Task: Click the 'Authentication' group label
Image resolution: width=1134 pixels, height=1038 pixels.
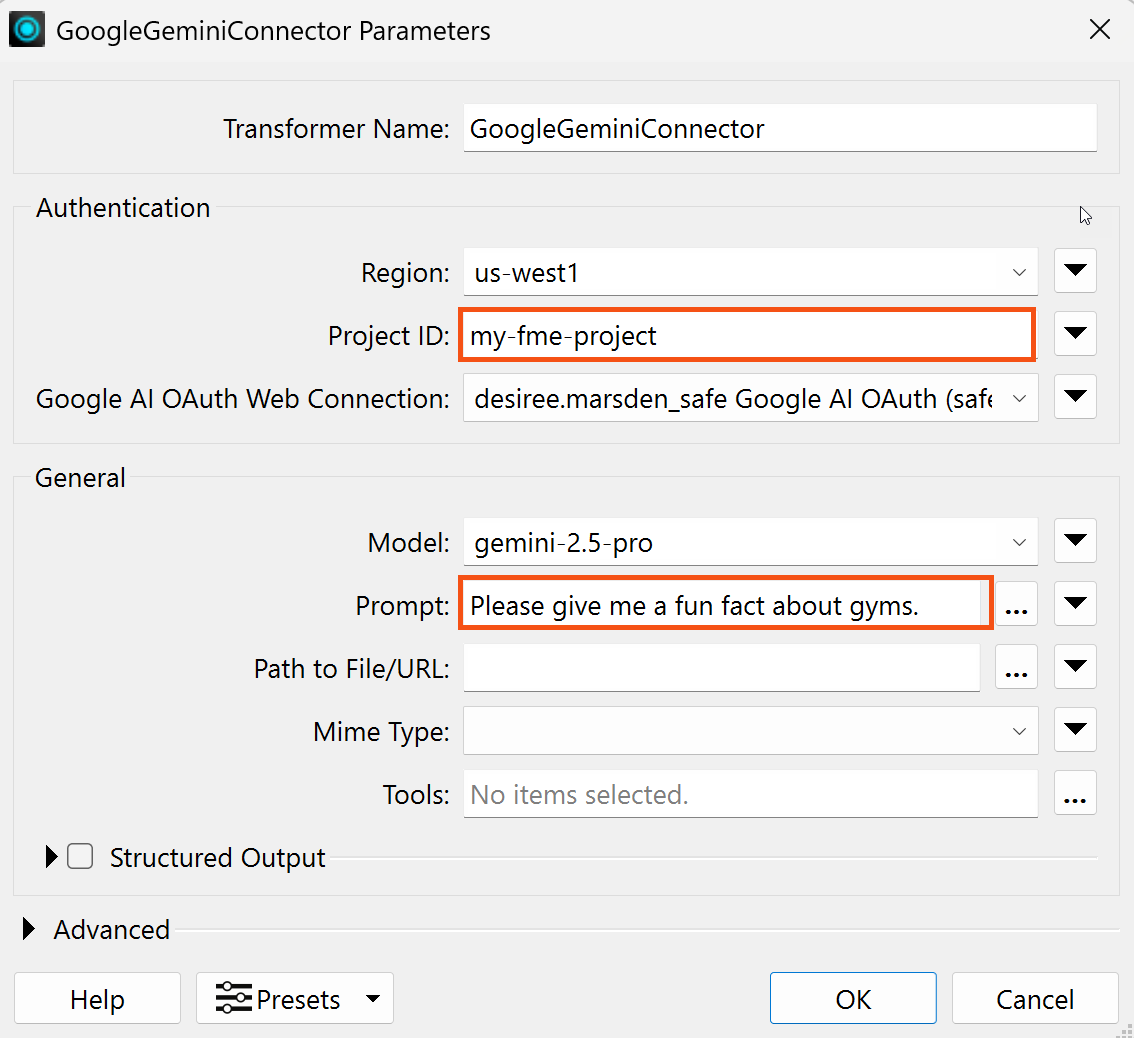Action: (123, 208)
